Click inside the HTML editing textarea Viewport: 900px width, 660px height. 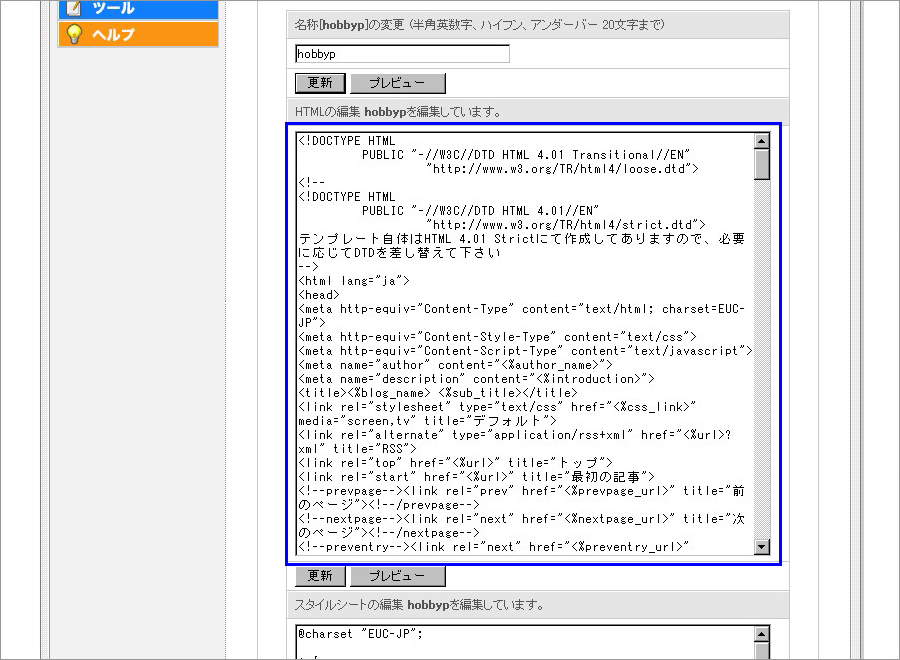click(525, 344)
